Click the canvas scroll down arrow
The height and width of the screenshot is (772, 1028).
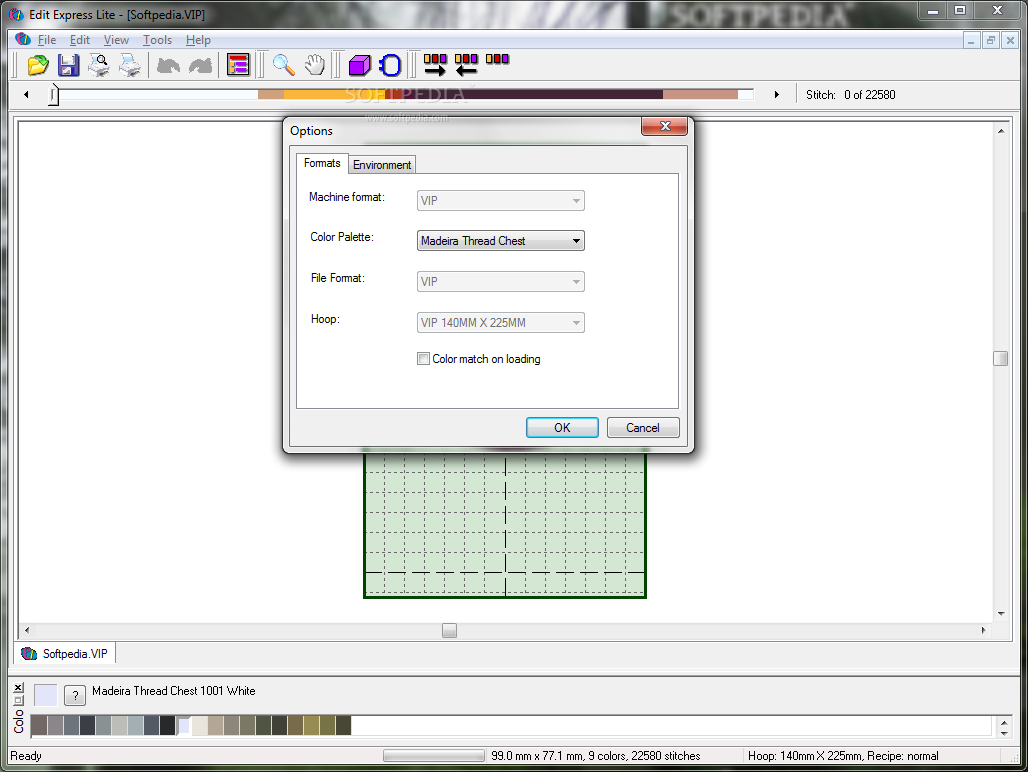pyautogui.click(x=1000, y=614)
